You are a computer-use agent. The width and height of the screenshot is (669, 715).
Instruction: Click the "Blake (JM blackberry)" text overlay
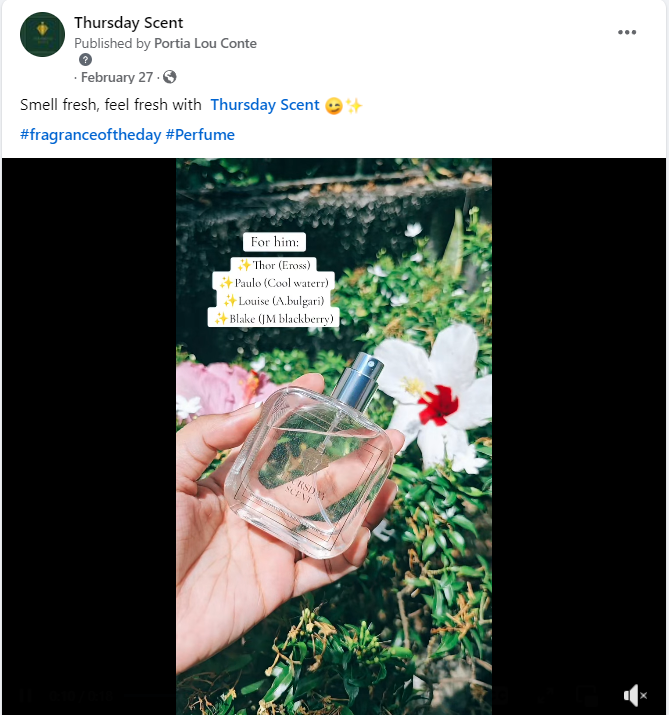[275, 318]
